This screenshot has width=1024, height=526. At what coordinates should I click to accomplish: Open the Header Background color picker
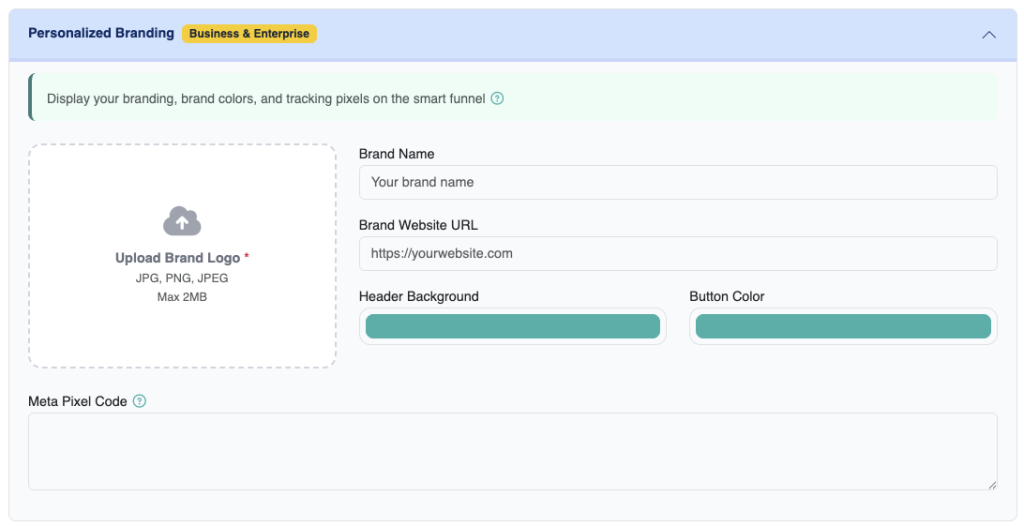512,327
